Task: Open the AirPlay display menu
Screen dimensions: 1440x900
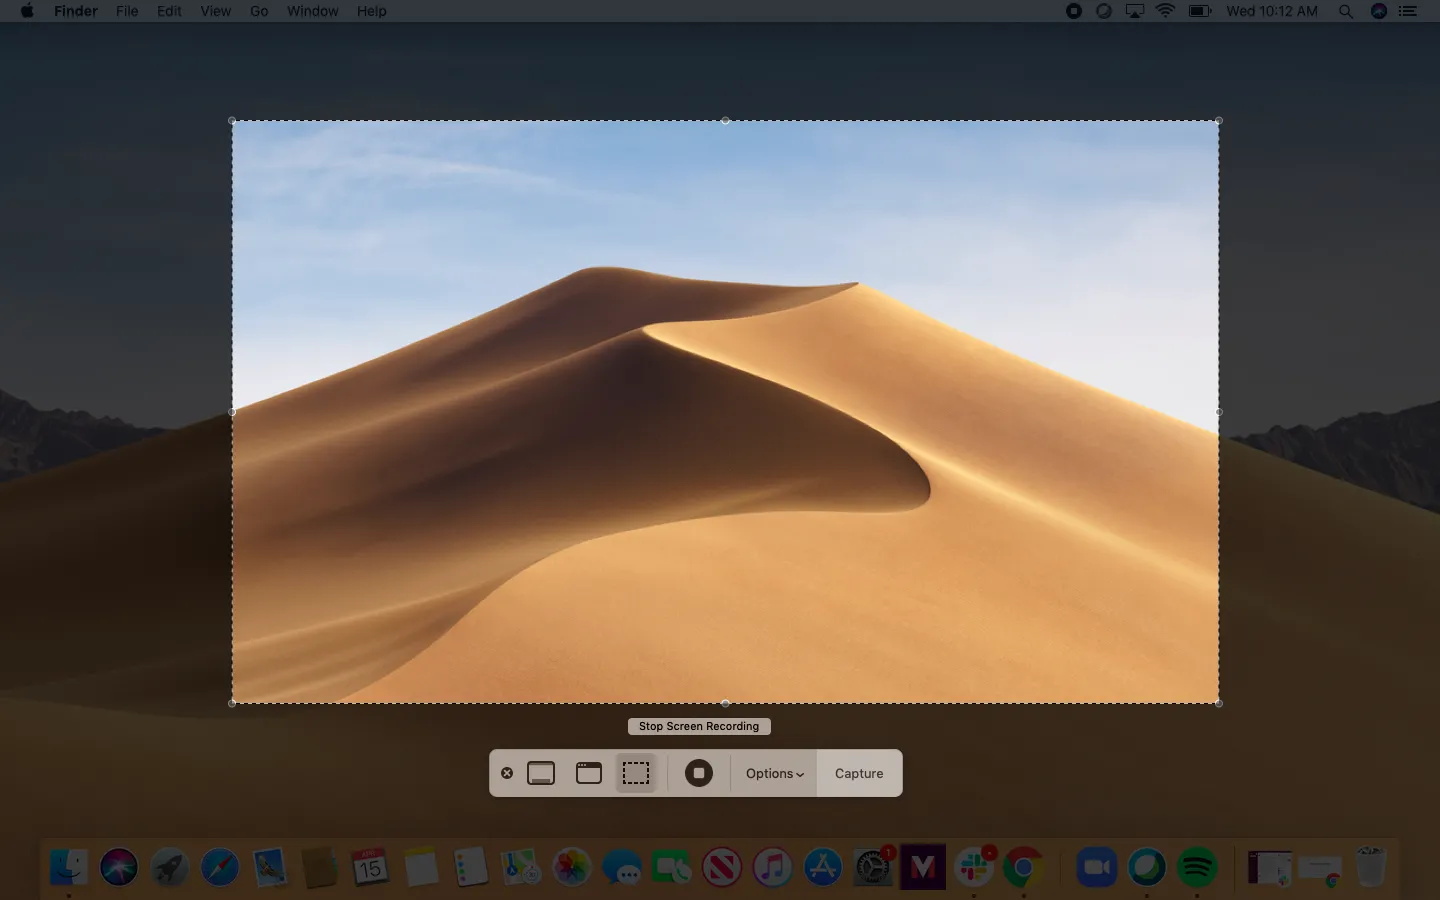Action: 1135,11
